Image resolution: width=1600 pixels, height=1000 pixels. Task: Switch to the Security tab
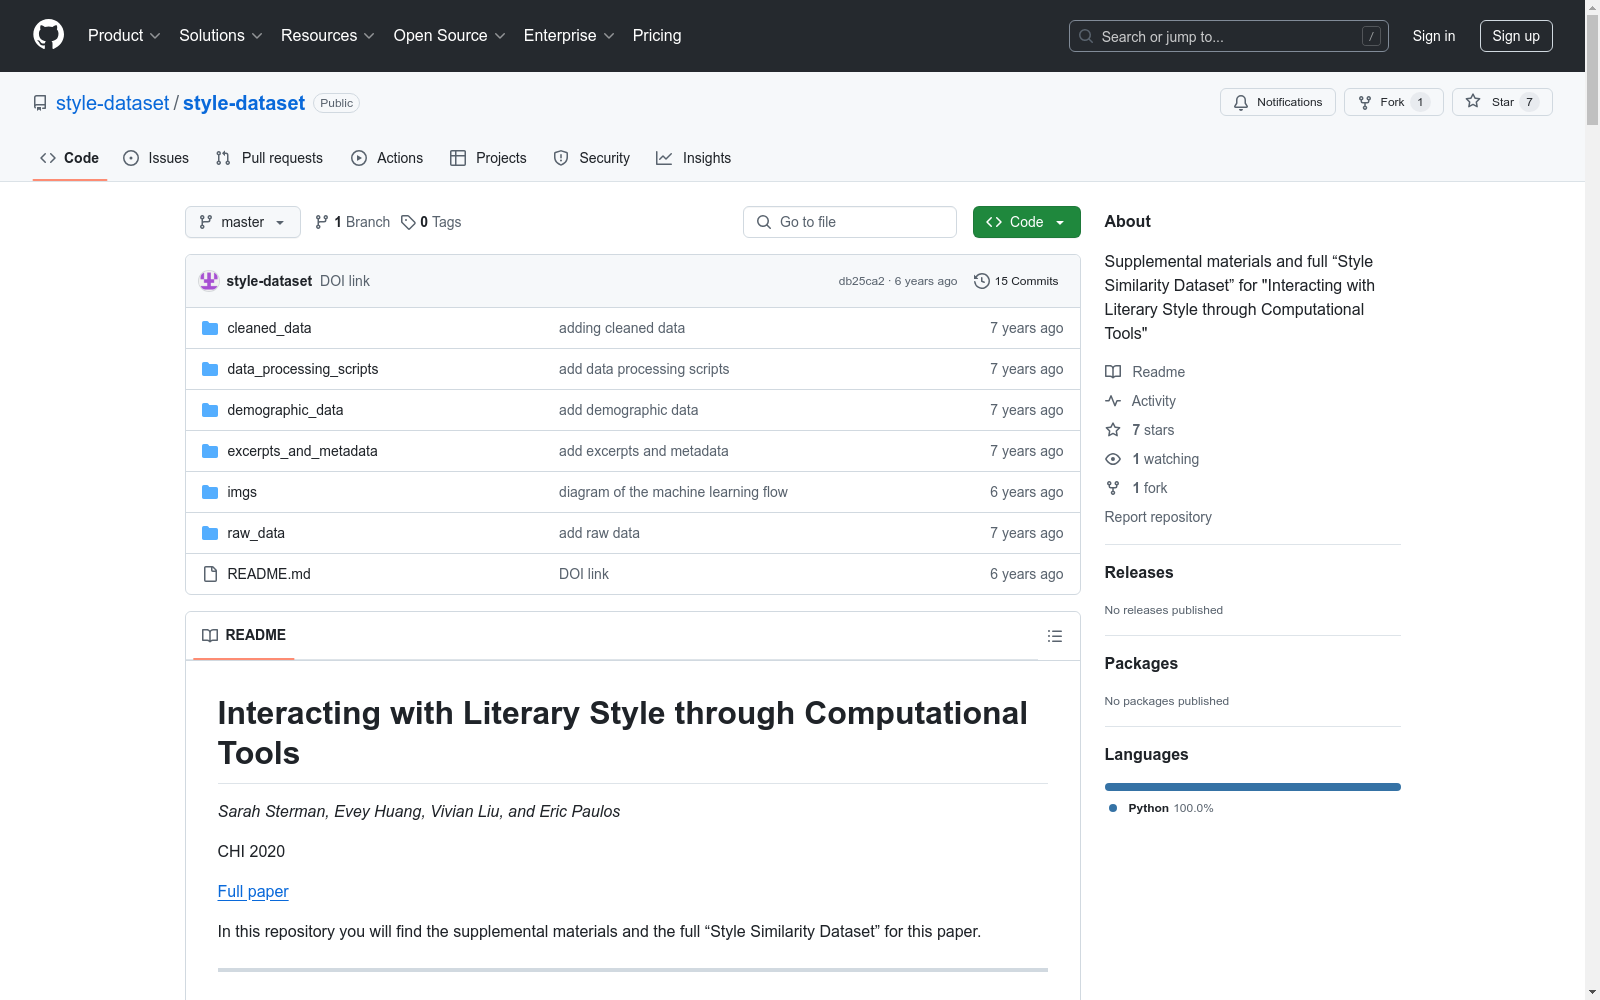click(x=592, y=158)
